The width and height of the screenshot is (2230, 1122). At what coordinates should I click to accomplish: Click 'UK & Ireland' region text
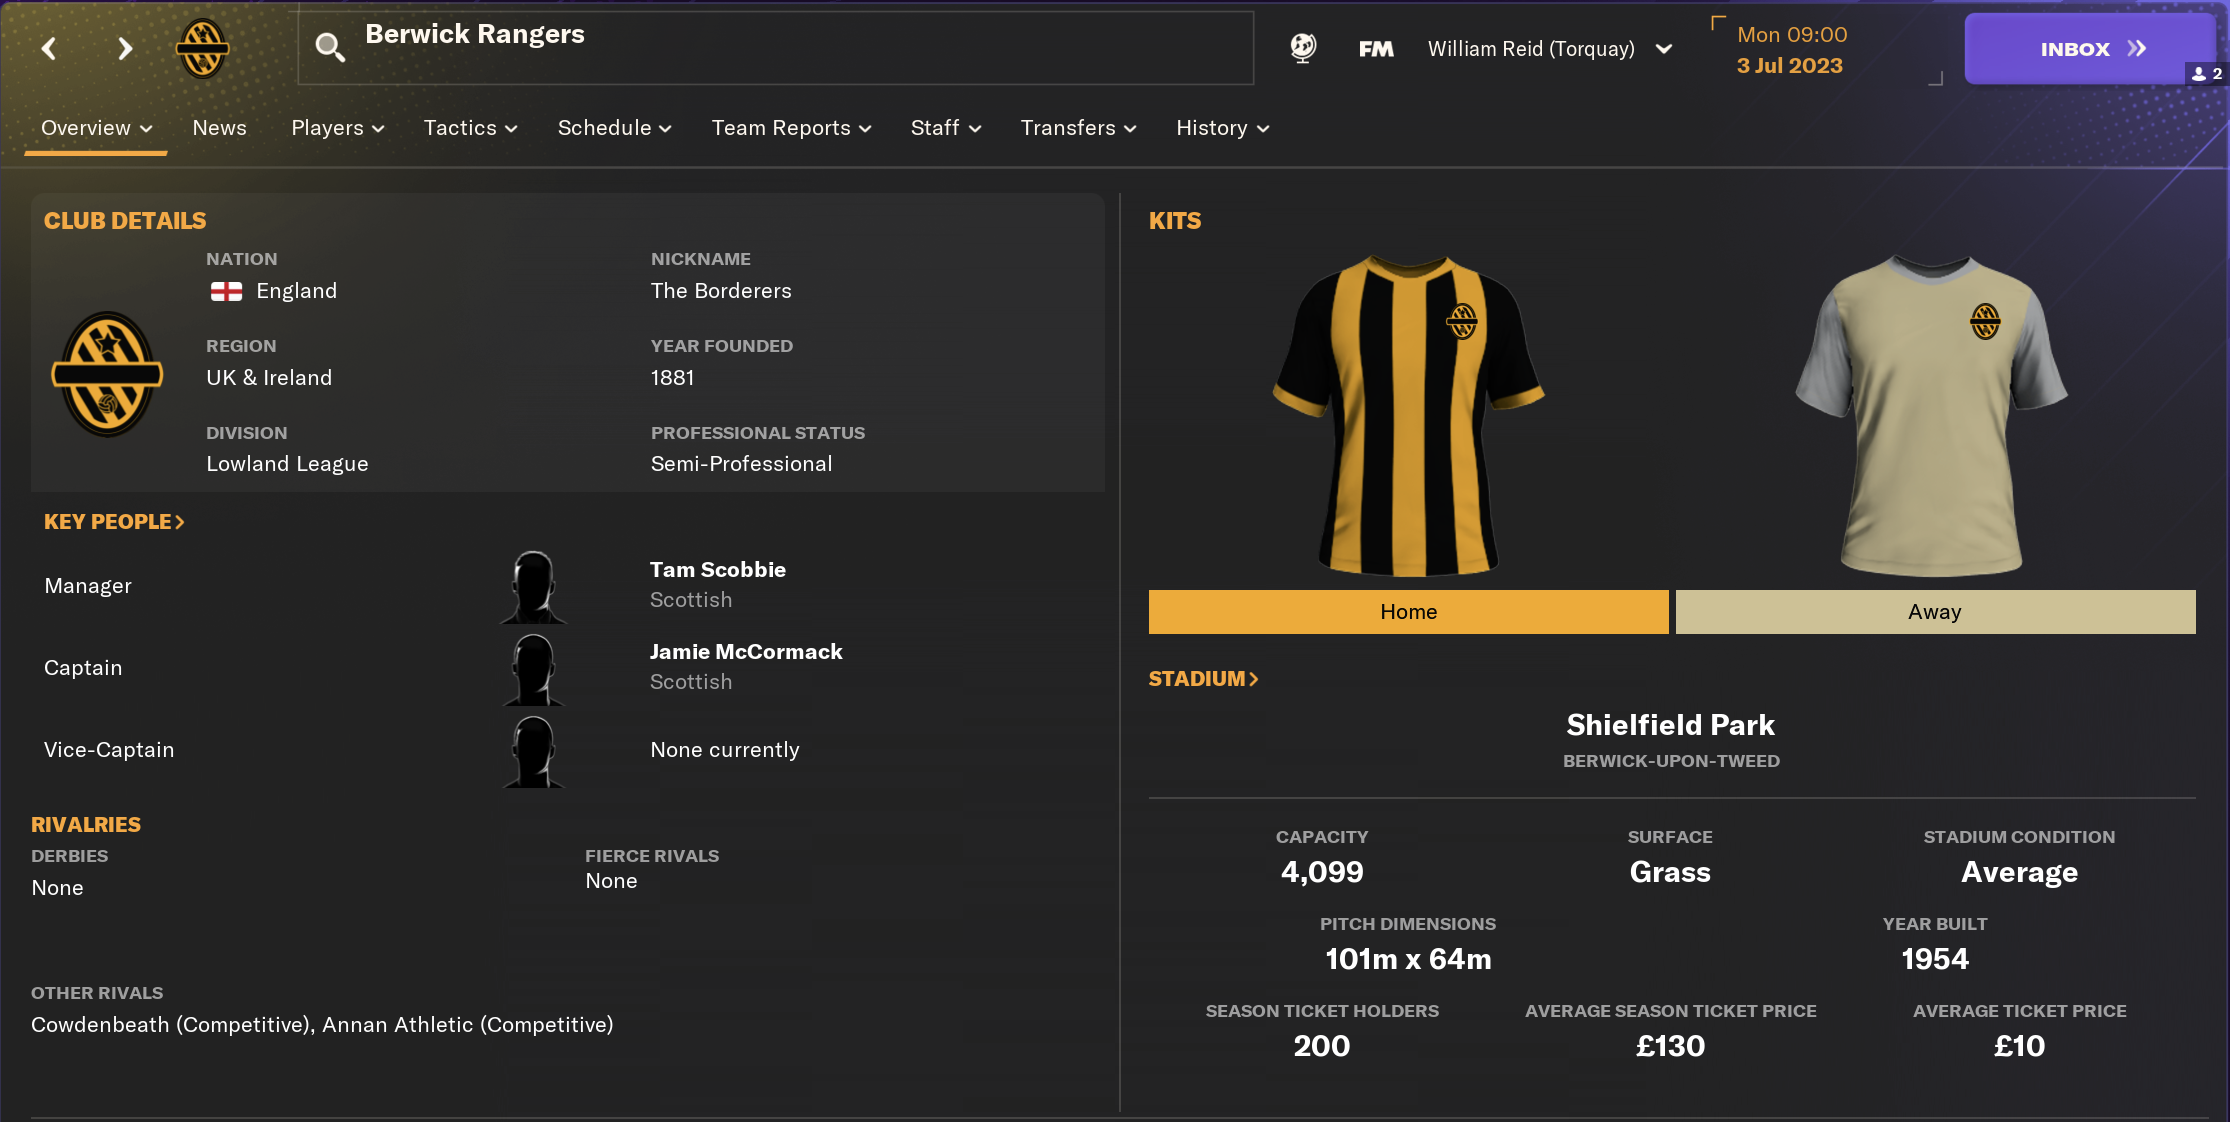(269, 378)
